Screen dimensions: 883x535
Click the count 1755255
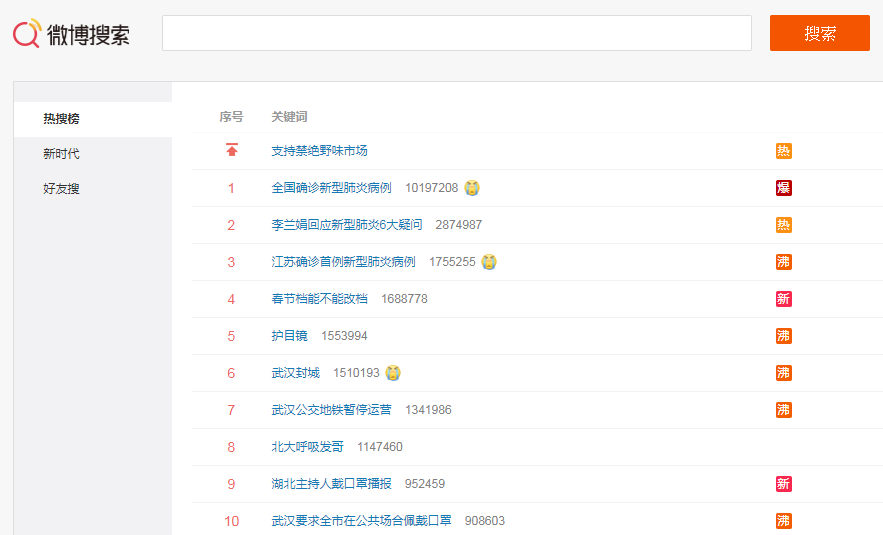click(x=452, y=262)
